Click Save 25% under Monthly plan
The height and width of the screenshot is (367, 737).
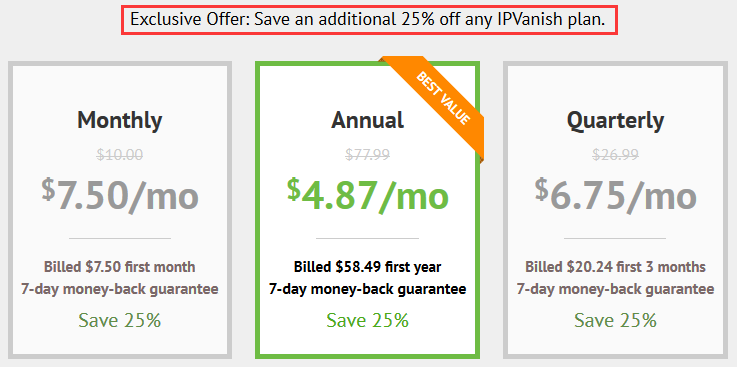click(120, 320)
